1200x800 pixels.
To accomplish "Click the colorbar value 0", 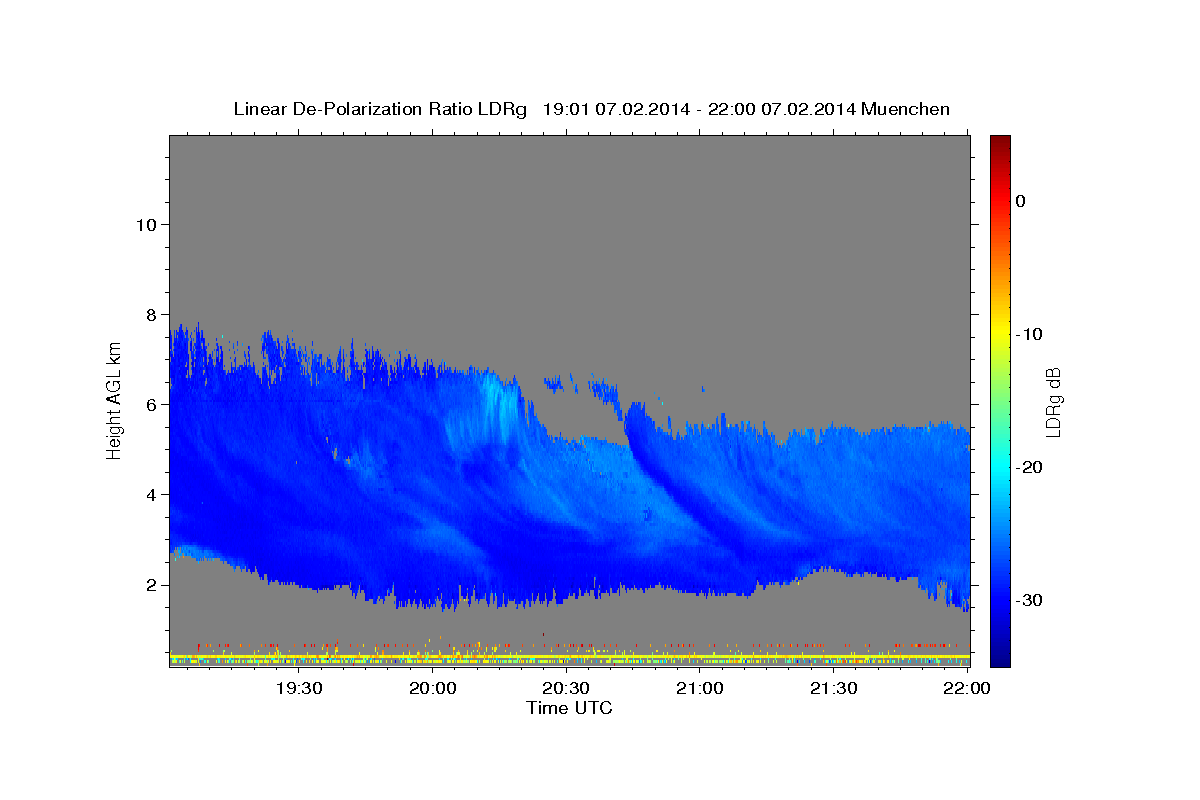I will (x=1021, y=201).
